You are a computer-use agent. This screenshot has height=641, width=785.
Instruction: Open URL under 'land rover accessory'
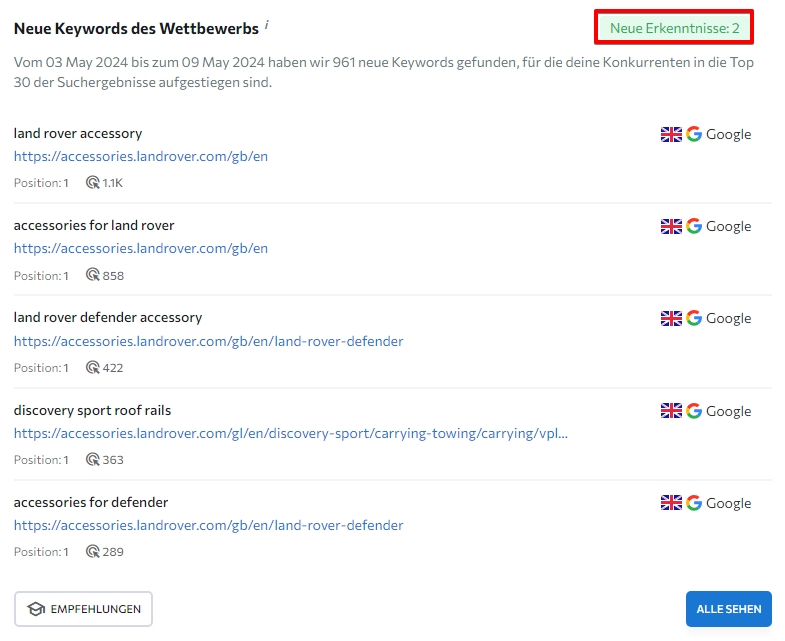141,156
